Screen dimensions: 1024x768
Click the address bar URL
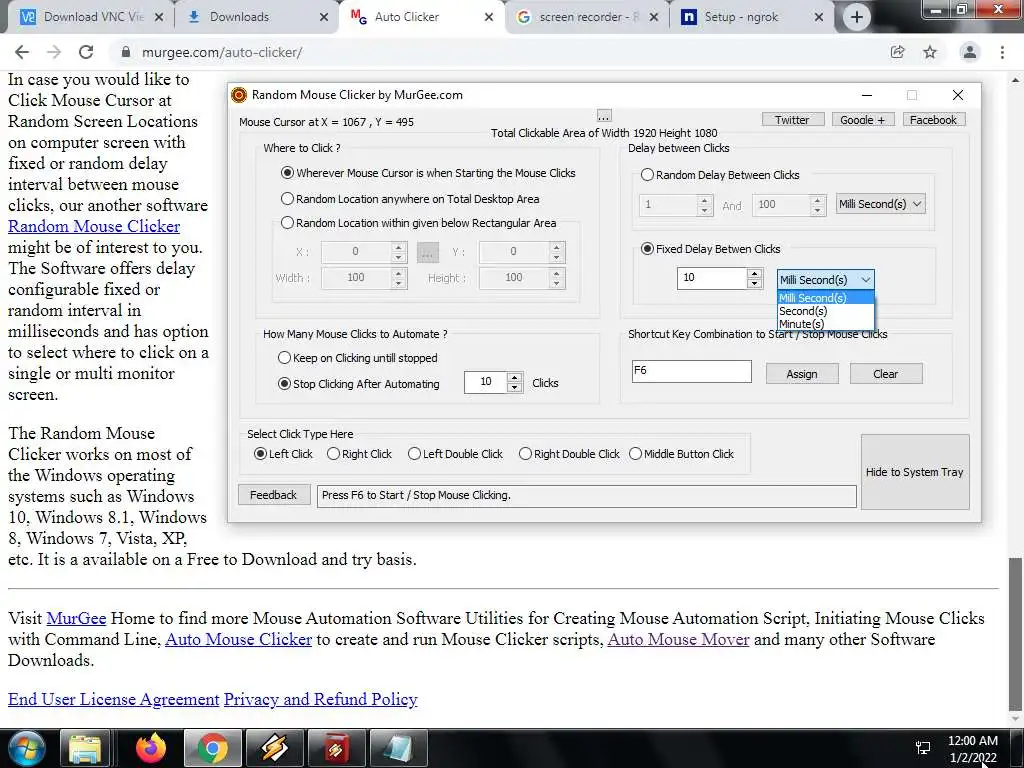(222, 52)
